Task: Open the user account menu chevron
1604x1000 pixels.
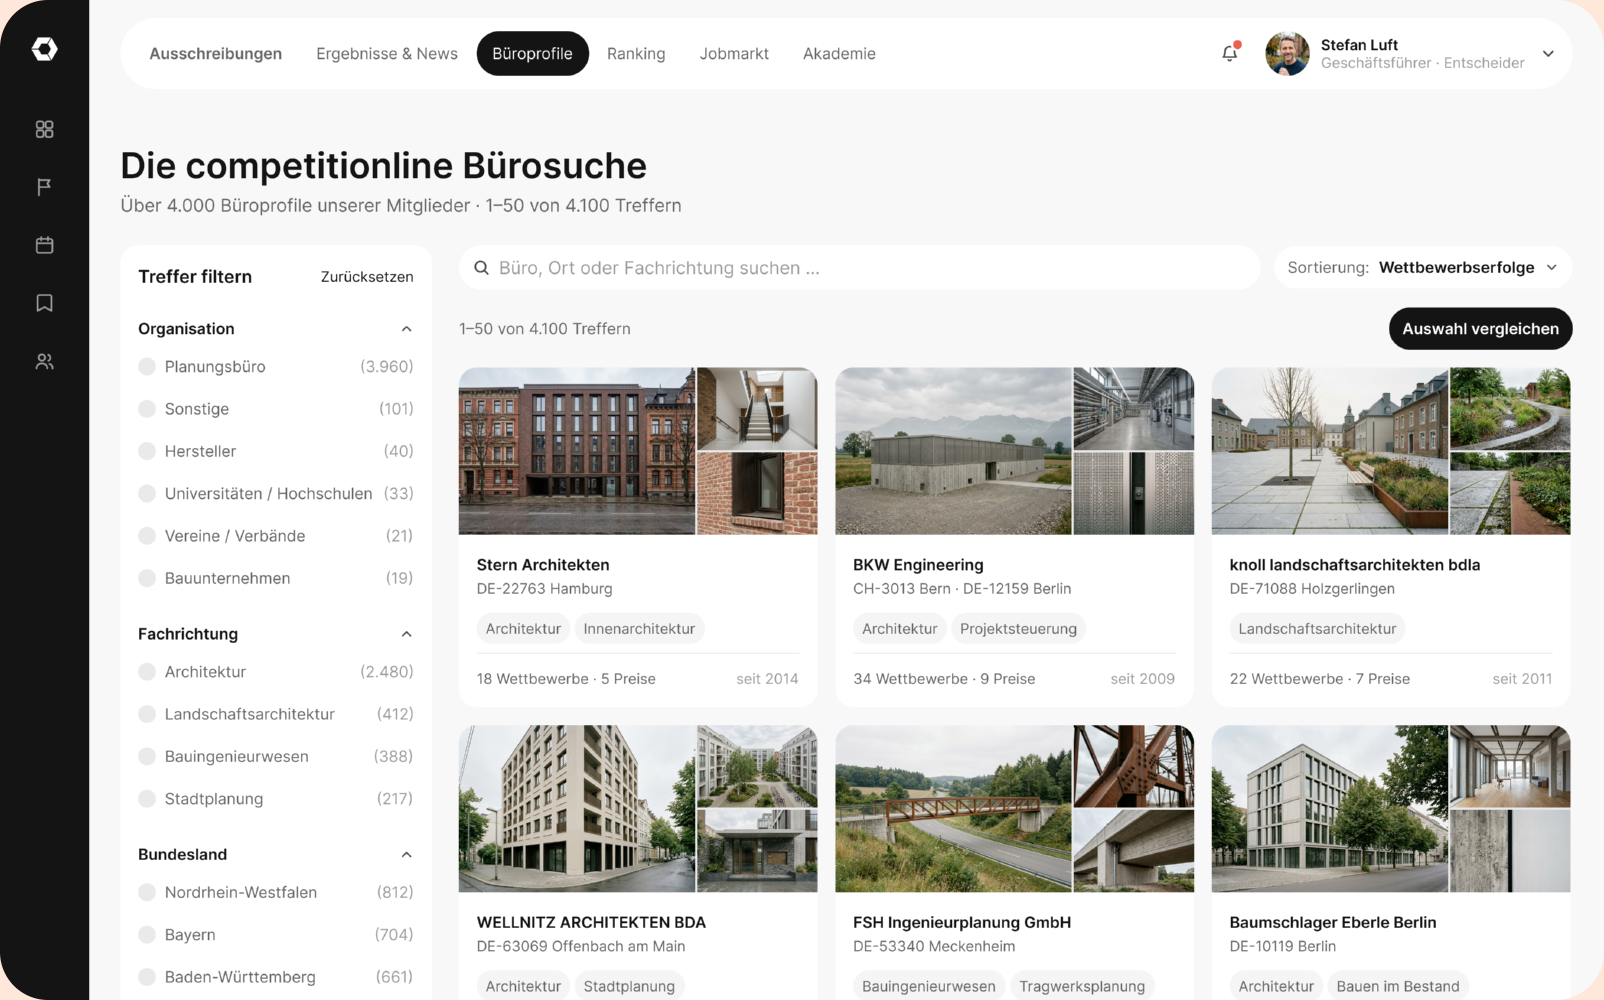Action: pyautogui.click(x=1548, y=54)
